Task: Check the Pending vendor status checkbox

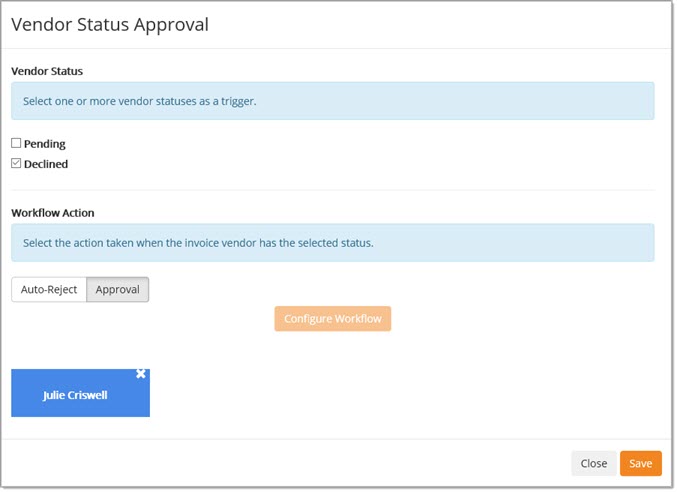Action: (x=16, y=143)
